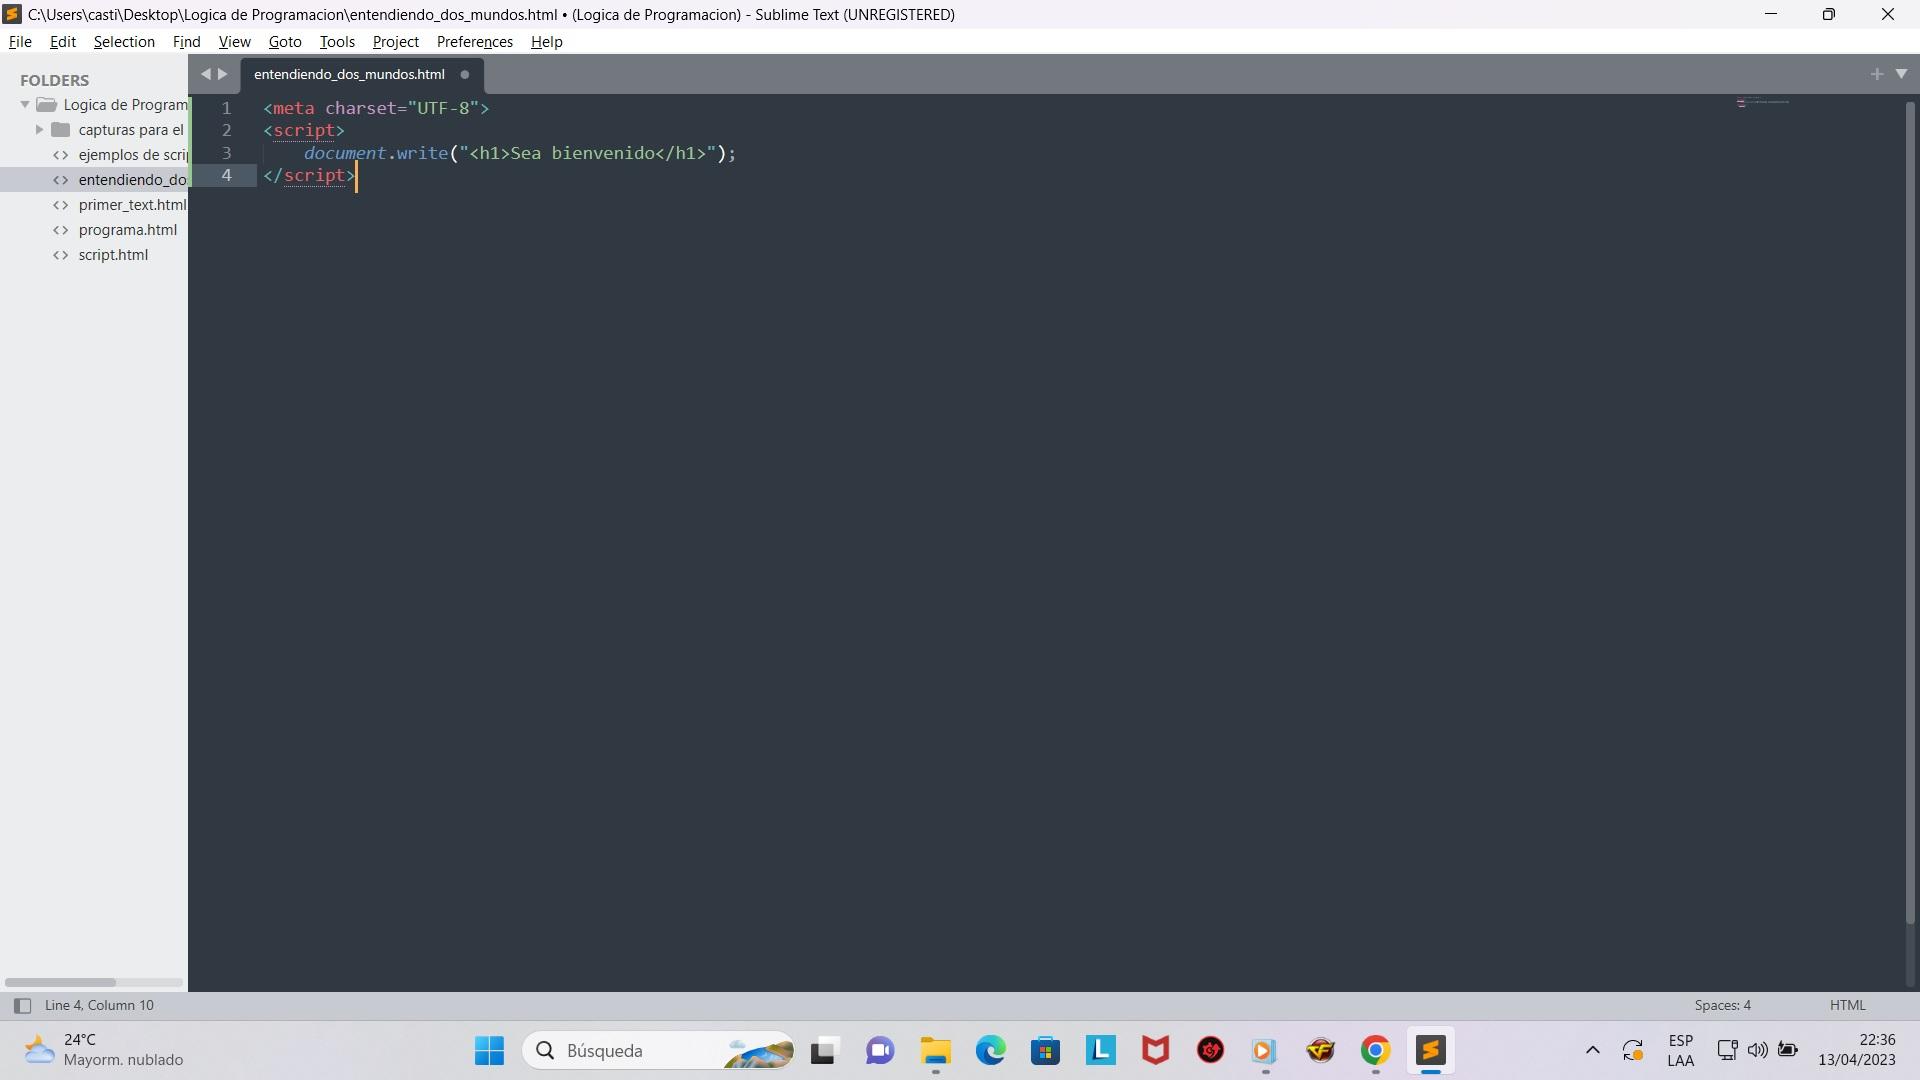Click the new tab plus button in editor
The height and width of the screenshot is (1080, 1920).
point(1876,73)
